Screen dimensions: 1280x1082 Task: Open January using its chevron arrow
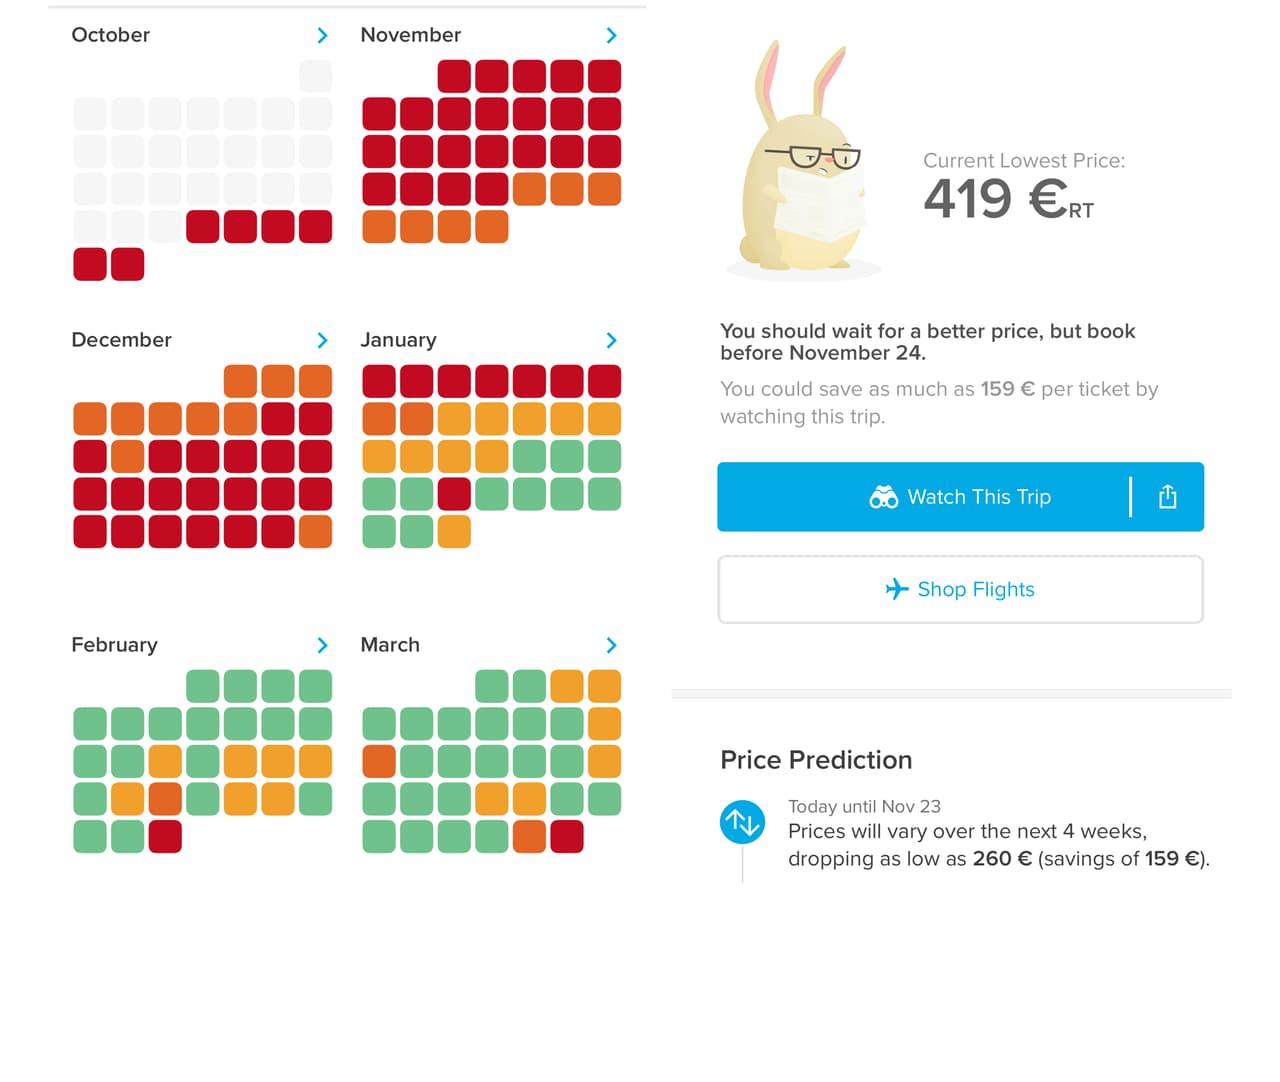point(611,340)
